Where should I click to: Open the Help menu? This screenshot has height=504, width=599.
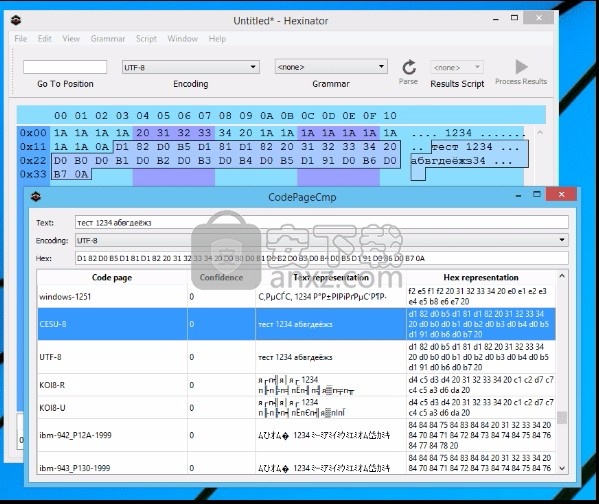point(217,39)
